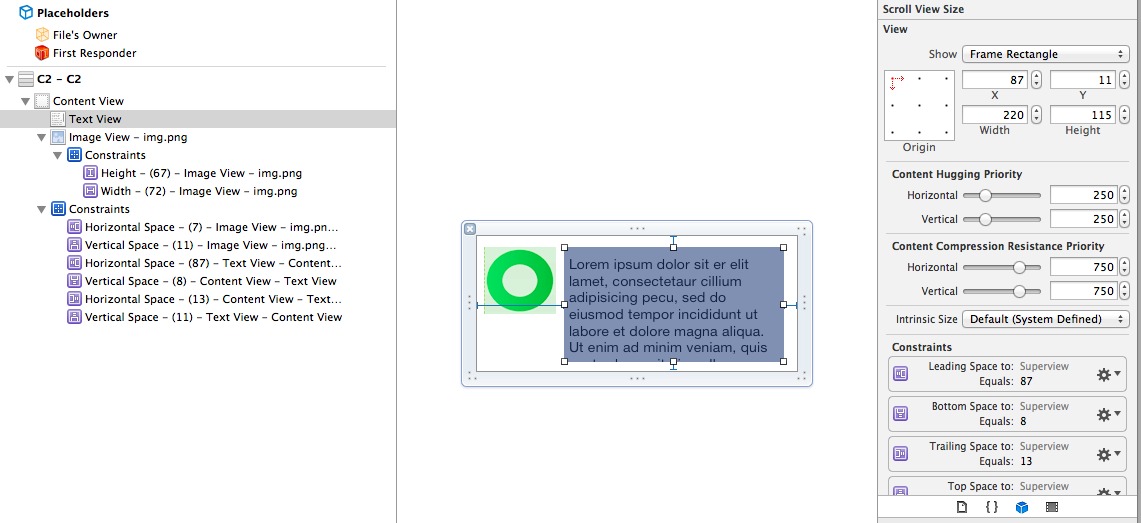Click the Text View icon in outline
1141x523 pixels.
click(58, 119)
